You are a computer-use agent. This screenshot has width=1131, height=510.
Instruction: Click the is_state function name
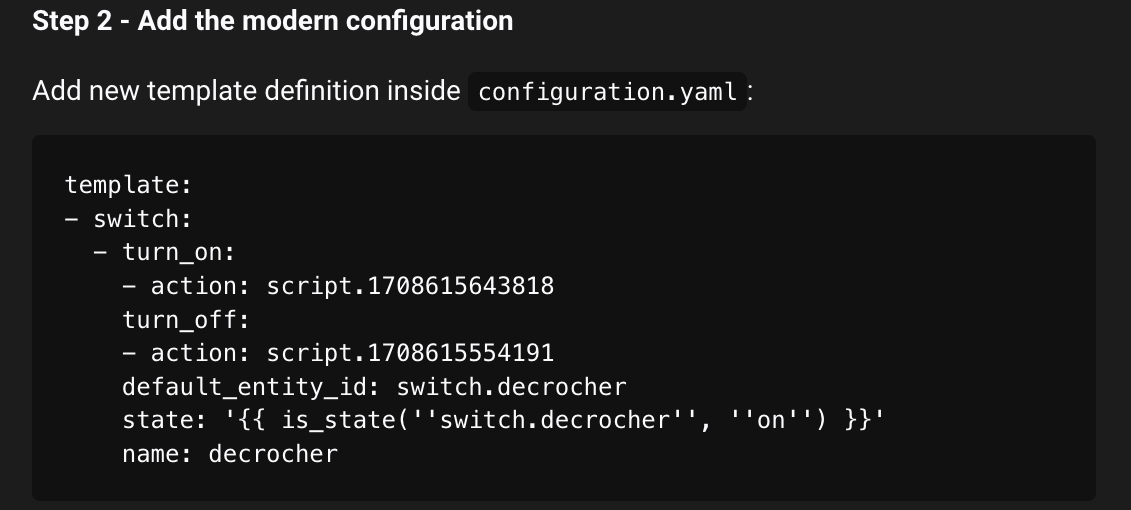[x=338, y=420]
